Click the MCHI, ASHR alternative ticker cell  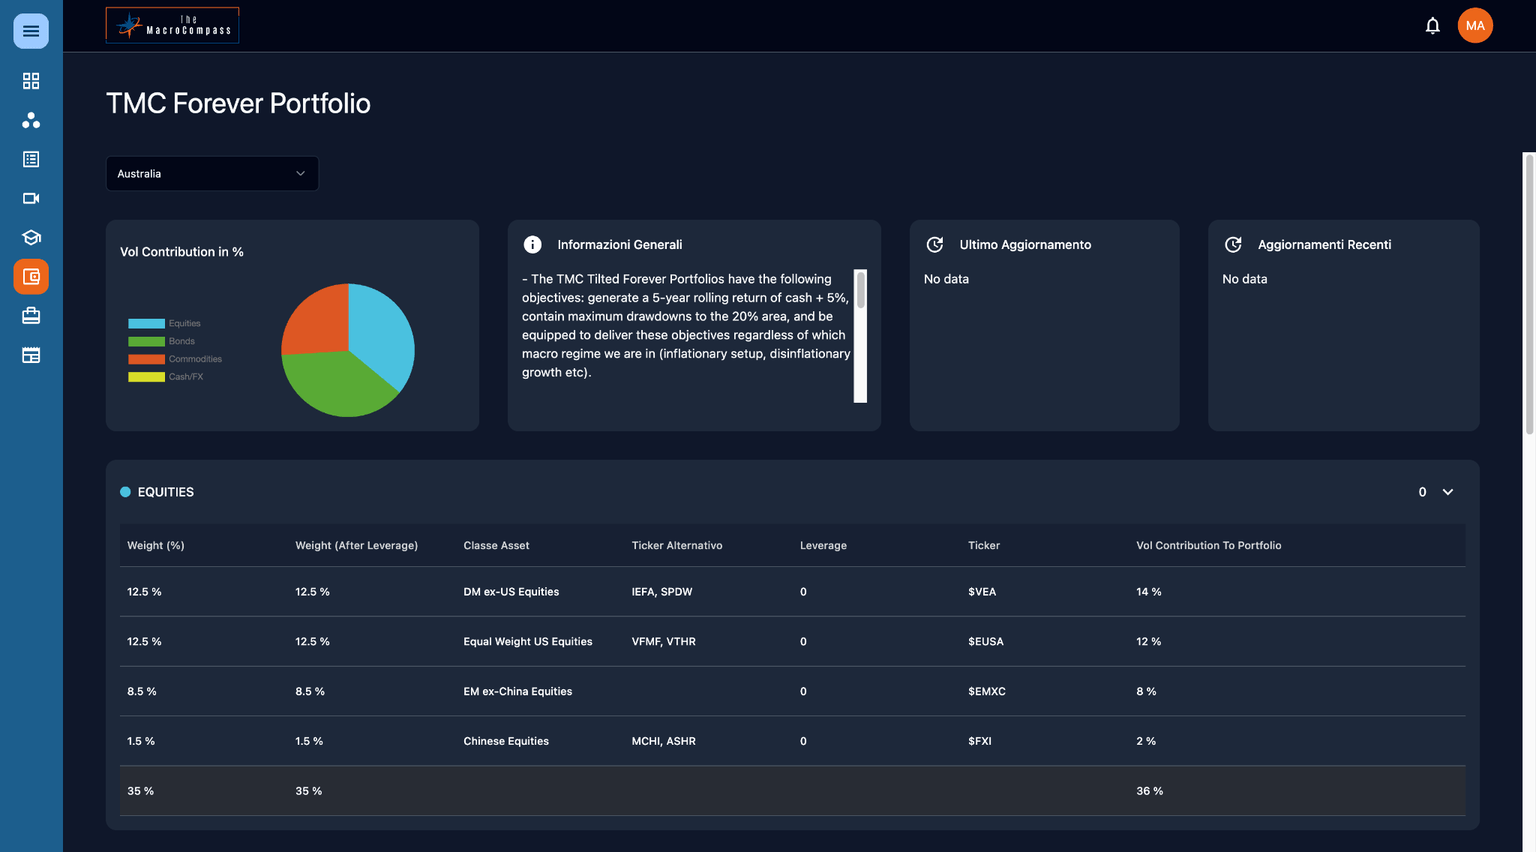(x=664, y=742)
